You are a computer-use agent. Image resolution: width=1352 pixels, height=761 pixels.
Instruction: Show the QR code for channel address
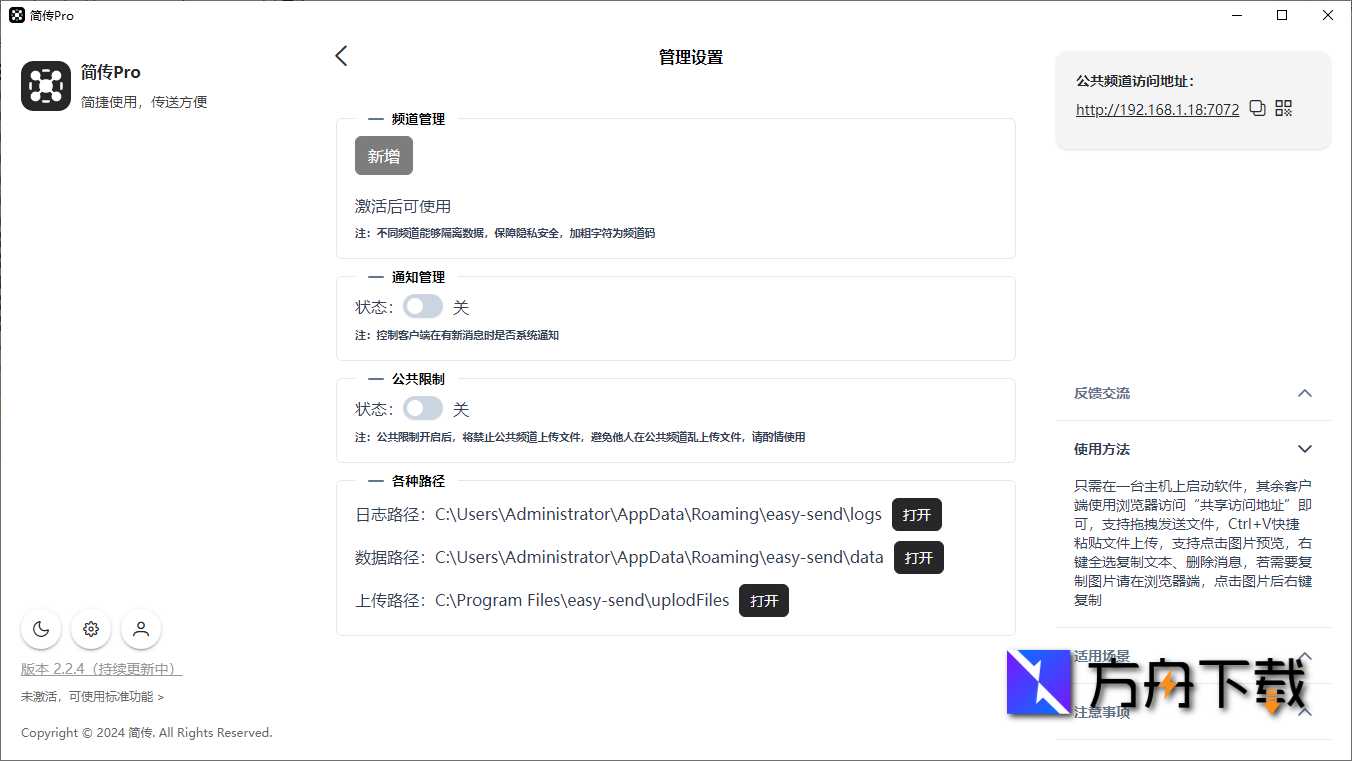tap(1283, 108)
